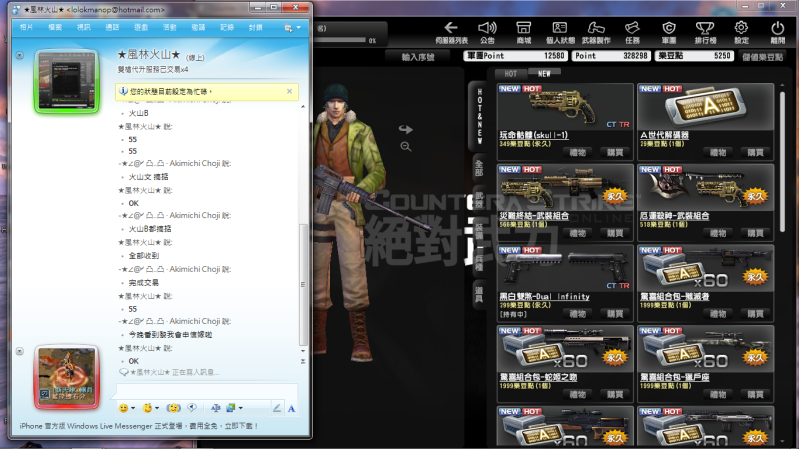Switch to HOT tab in shop

coord(511,74)
